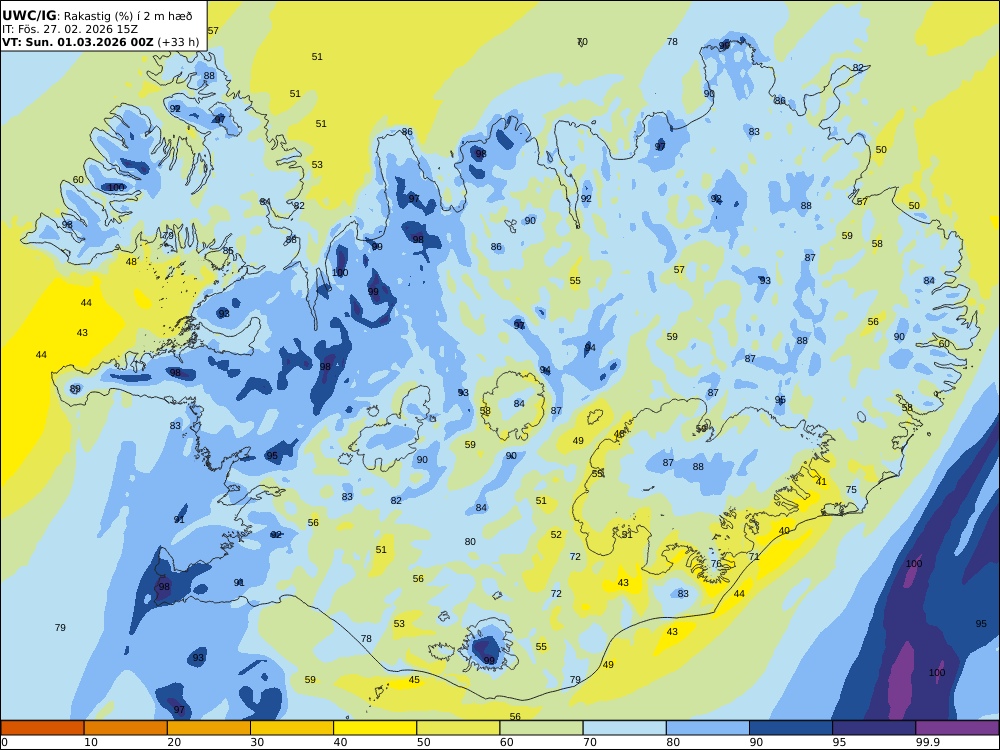Click the map humidity value '52'
1000x750 pixels.
coord(556,534)
